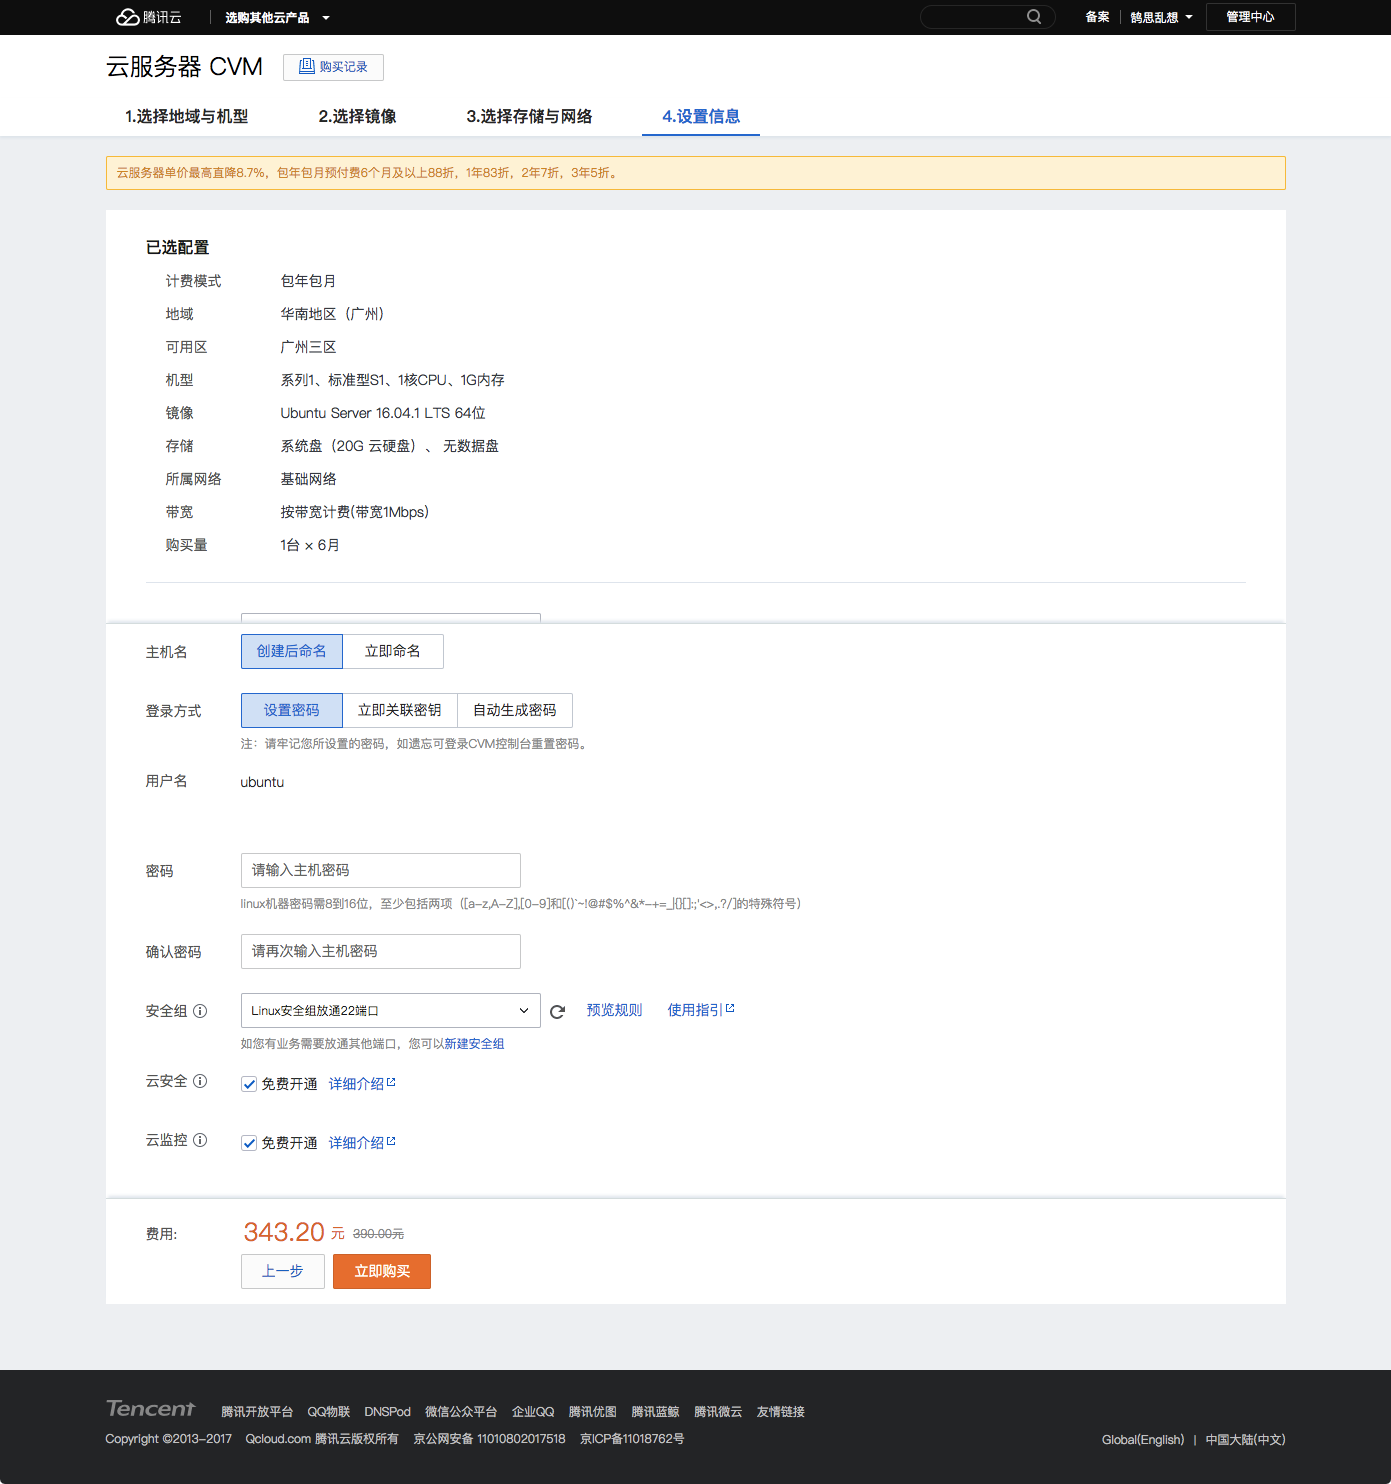Click the Tencent footer logo
The width and height of the screenshot is (1391, 1484).
[x=150, y=1409]
